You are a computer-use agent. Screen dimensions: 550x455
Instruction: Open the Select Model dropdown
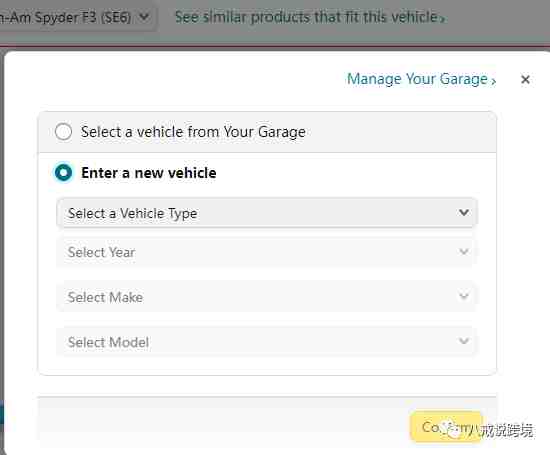[x=267, y=342]
